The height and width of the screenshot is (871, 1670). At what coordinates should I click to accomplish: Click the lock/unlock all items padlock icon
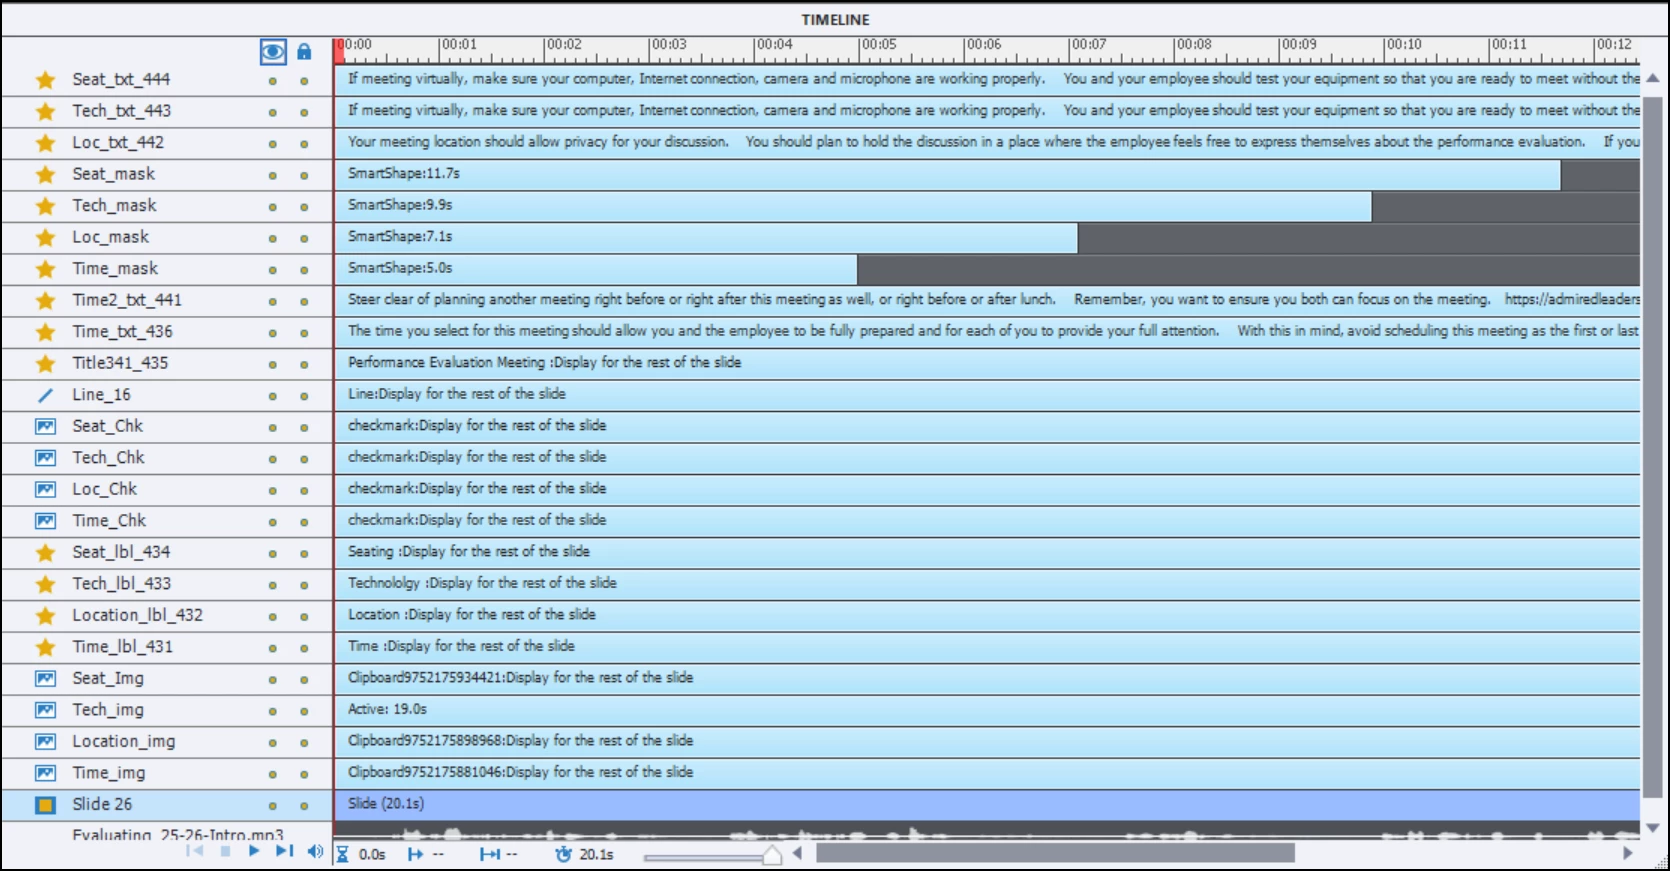point(304,51)
